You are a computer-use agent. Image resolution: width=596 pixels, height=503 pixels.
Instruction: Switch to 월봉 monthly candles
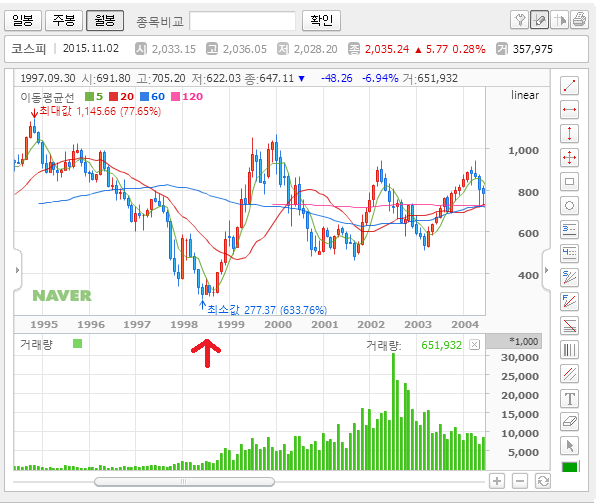click(105, 20)
